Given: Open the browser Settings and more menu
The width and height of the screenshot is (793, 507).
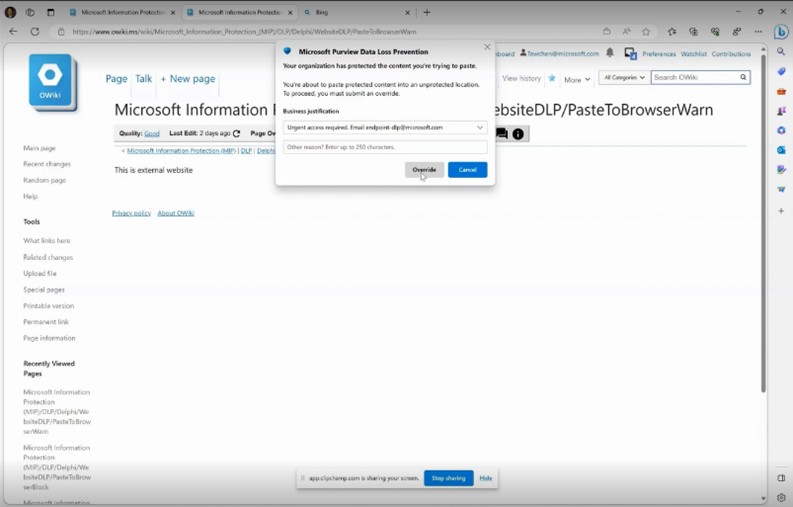Looking at the screenshot, I should (758, 31).
